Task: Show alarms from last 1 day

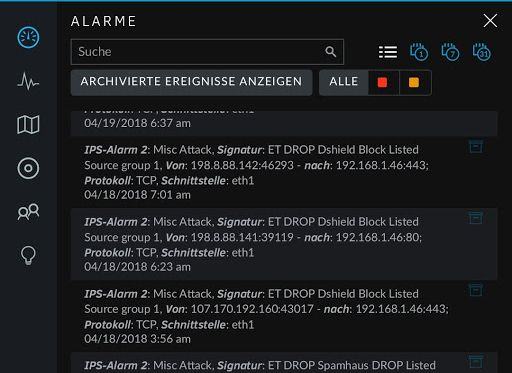Action: click(419, 52)
